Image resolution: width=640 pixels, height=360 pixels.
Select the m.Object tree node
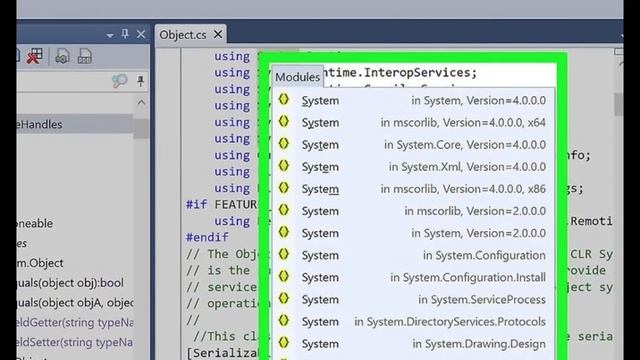point(40,263)
